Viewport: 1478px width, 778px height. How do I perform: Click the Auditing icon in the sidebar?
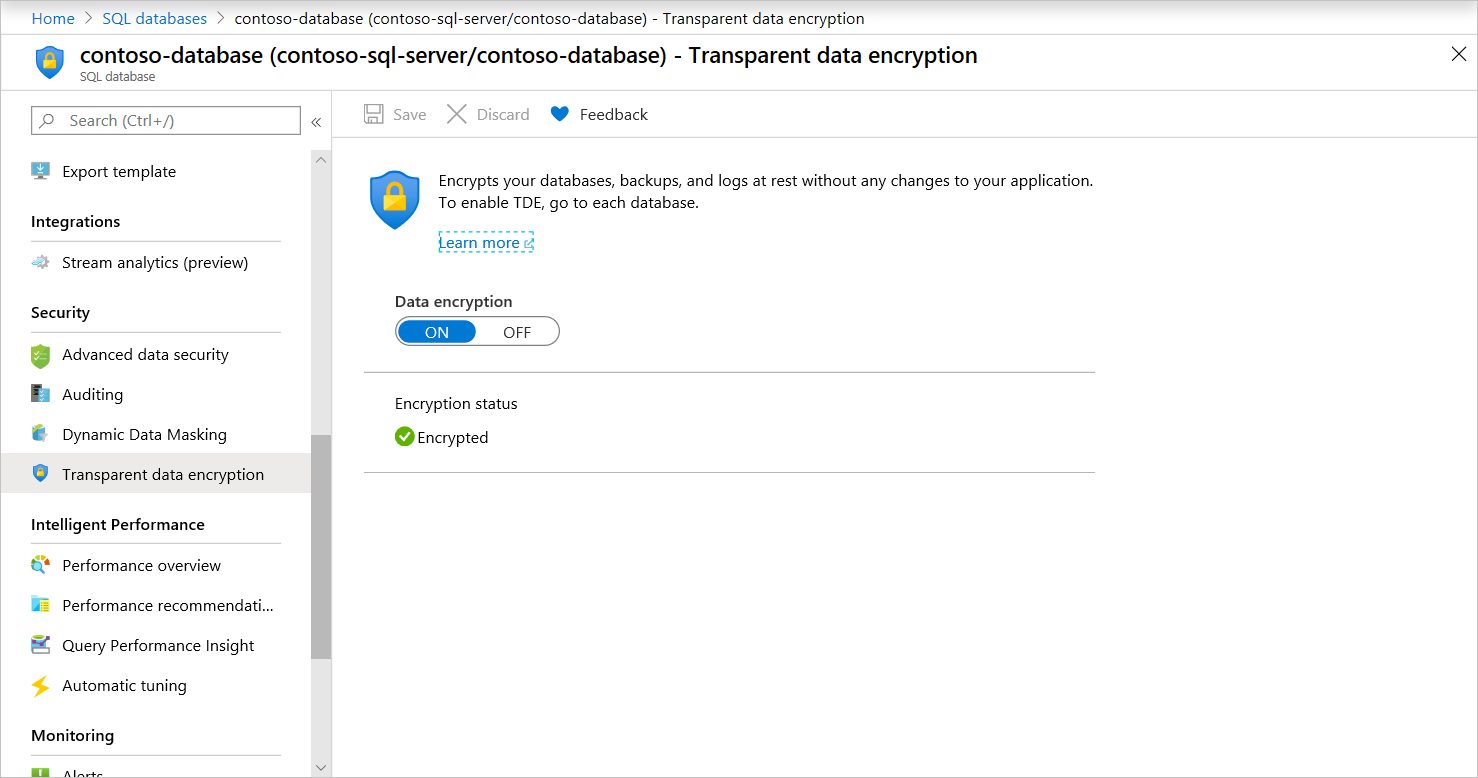(x=40, y=394)
